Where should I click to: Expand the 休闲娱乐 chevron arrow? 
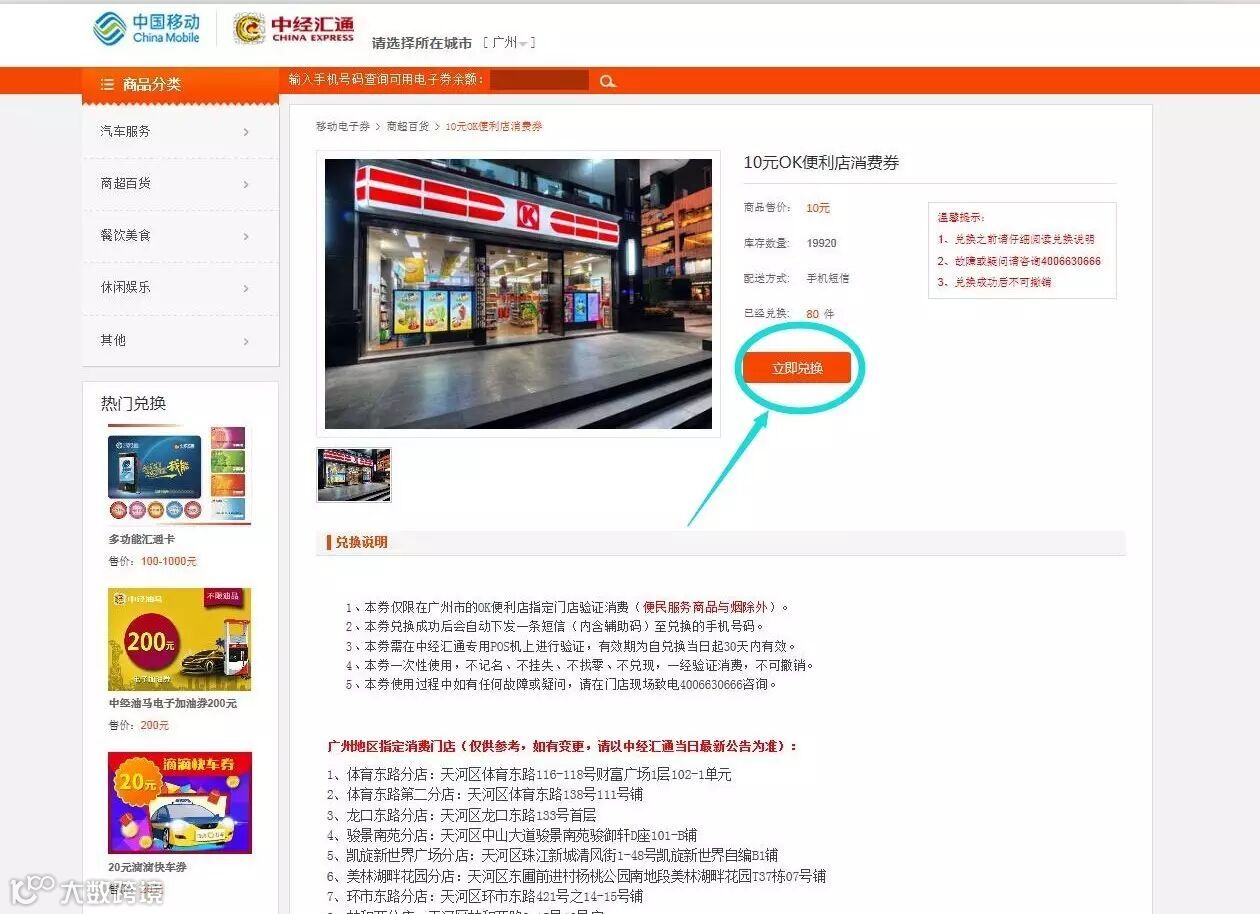click(246, 288)
